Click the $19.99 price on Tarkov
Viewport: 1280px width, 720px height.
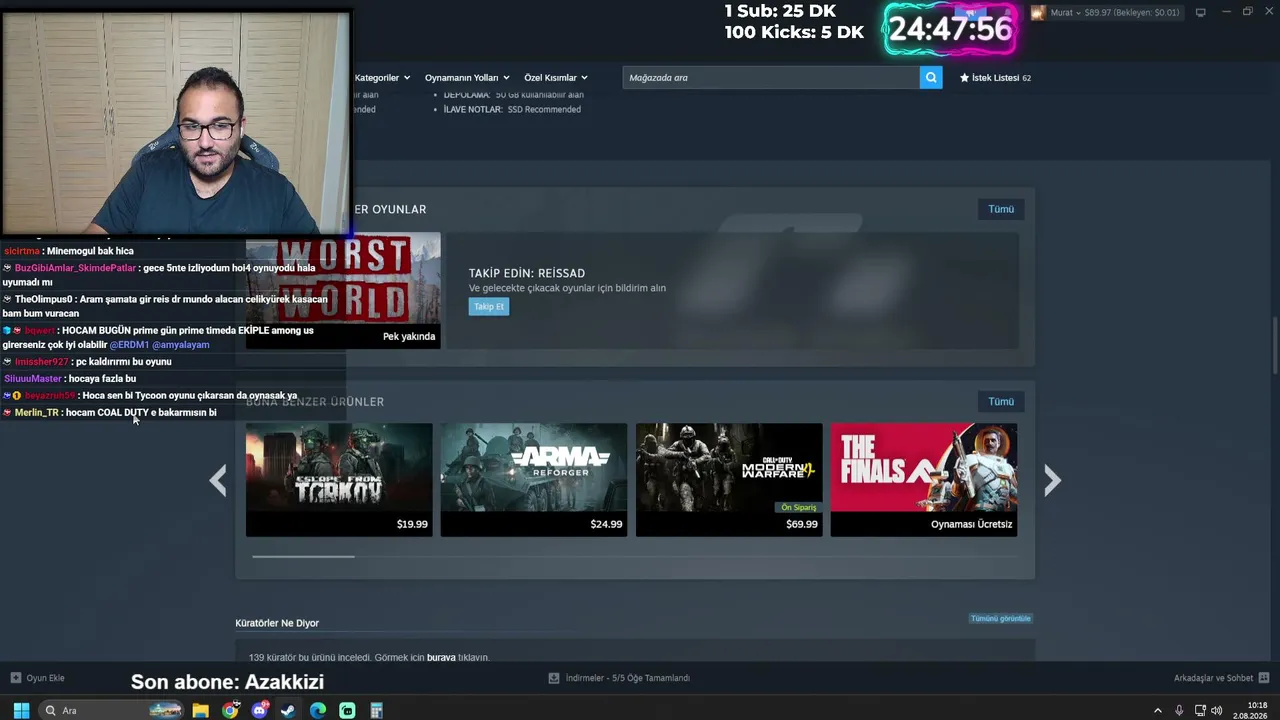coord(412,524)
